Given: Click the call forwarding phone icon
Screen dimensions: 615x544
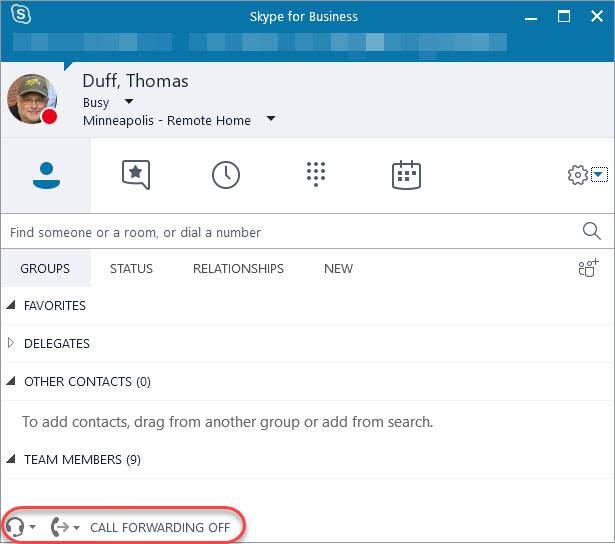Looking at the screenshot, I should 60,527.
